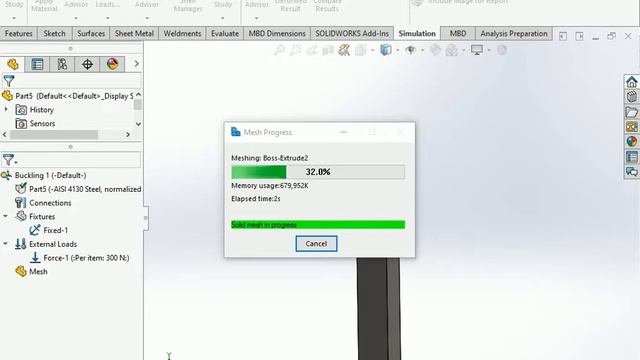Click the feature tree filter field
The height and width of the screenshot is (360, 640).
tap(78, 80)
